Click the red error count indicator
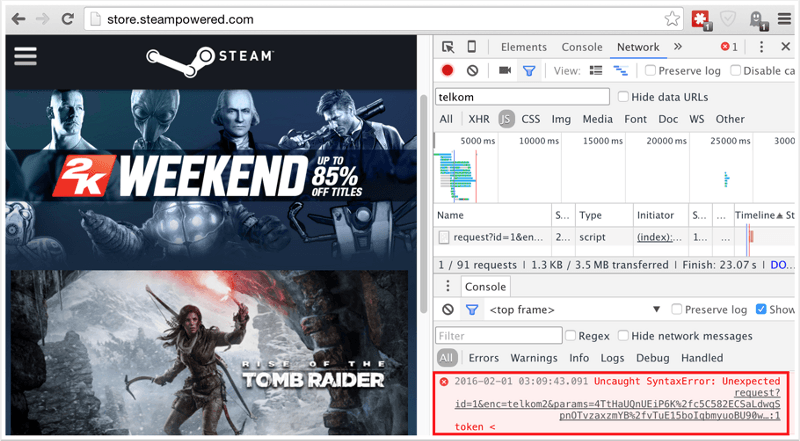 coord(729,47)
